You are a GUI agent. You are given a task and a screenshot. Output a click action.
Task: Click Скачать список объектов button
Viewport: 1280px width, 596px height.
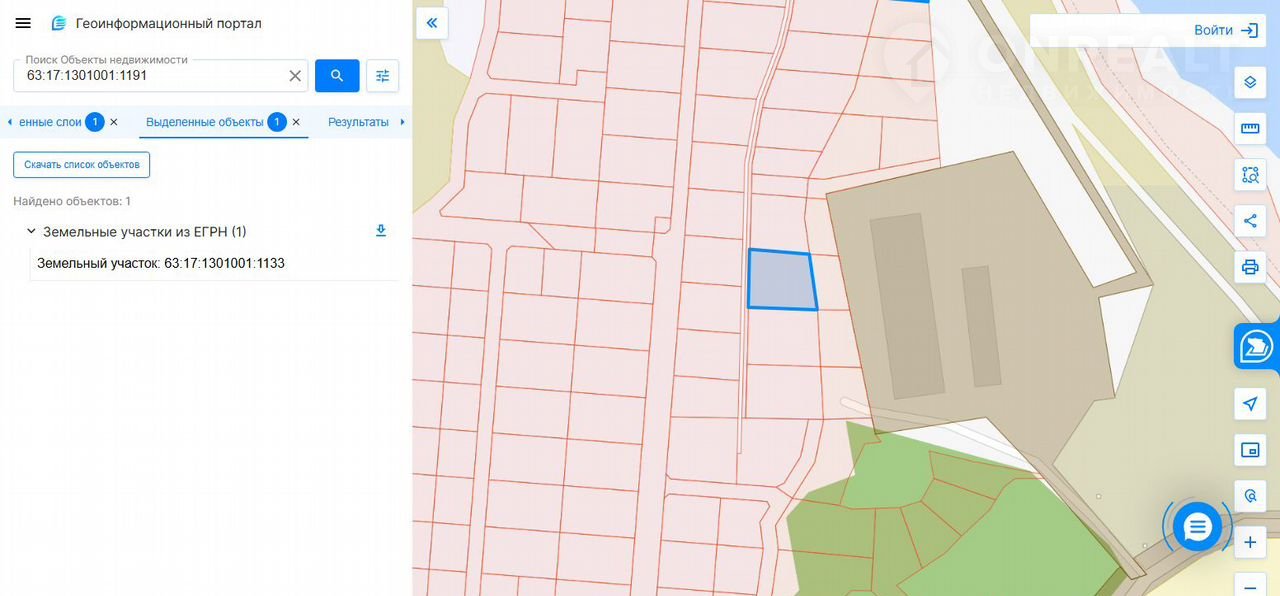[81, 165]
